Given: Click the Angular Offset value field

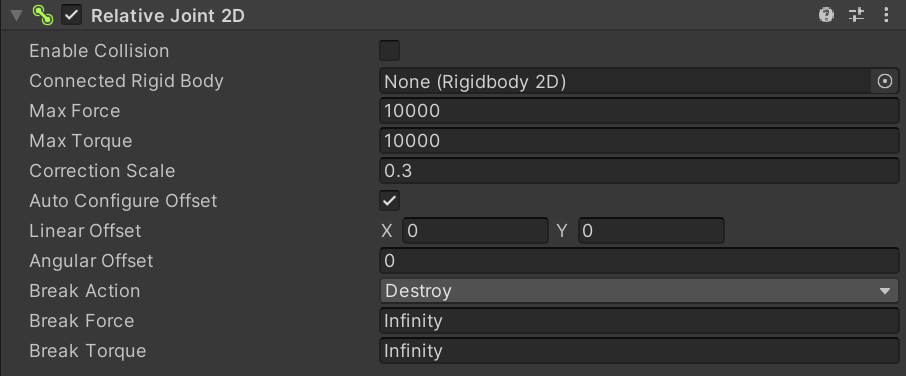Looking at the screenshot, I should [x=639, y=260].
